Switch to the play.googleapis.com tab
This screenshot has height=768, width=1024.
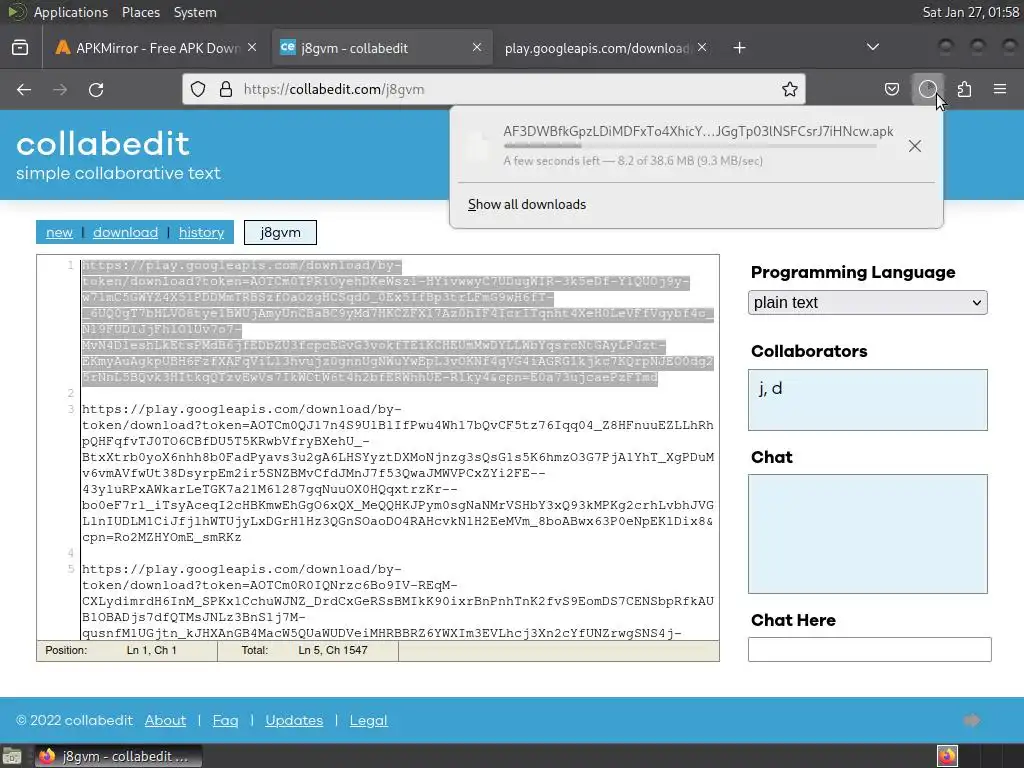604,48
